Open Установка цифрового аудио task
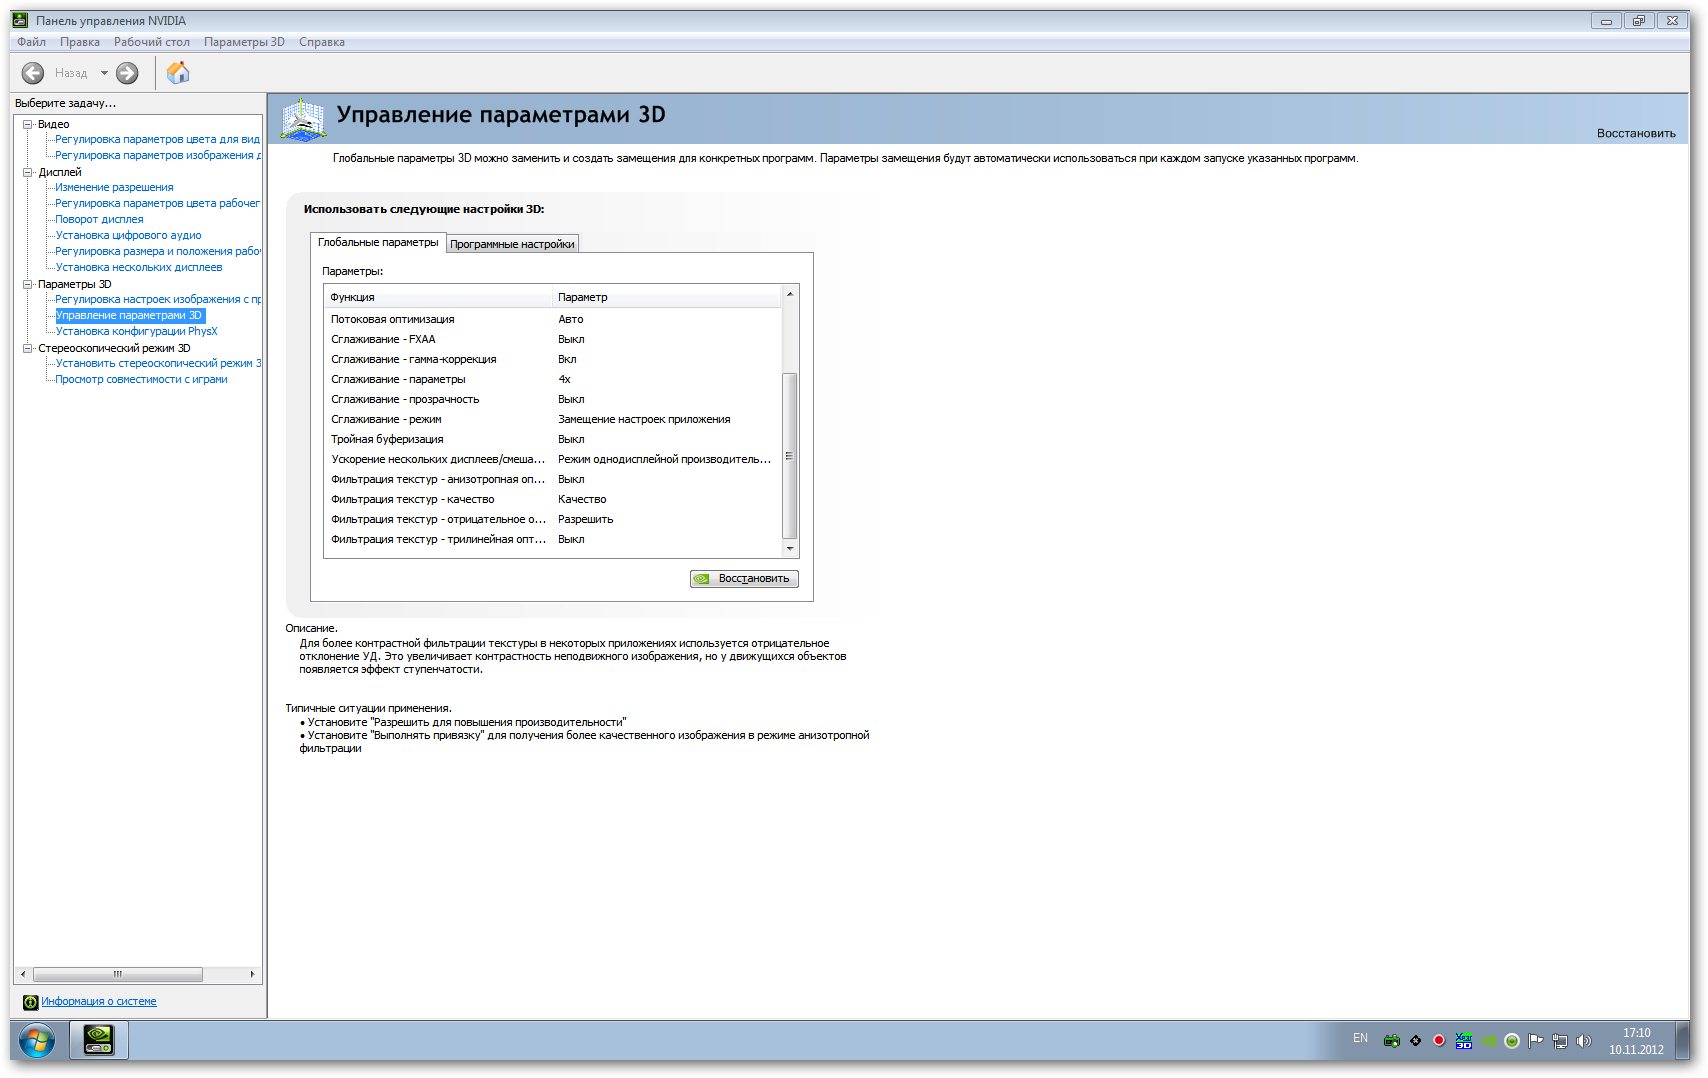 128,235
